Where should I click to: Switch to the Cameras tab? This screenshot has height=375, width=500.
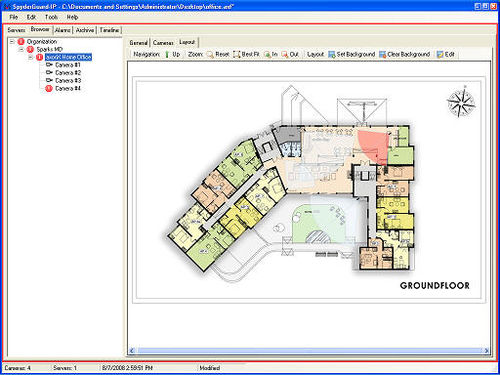click(x=163, y=43)
